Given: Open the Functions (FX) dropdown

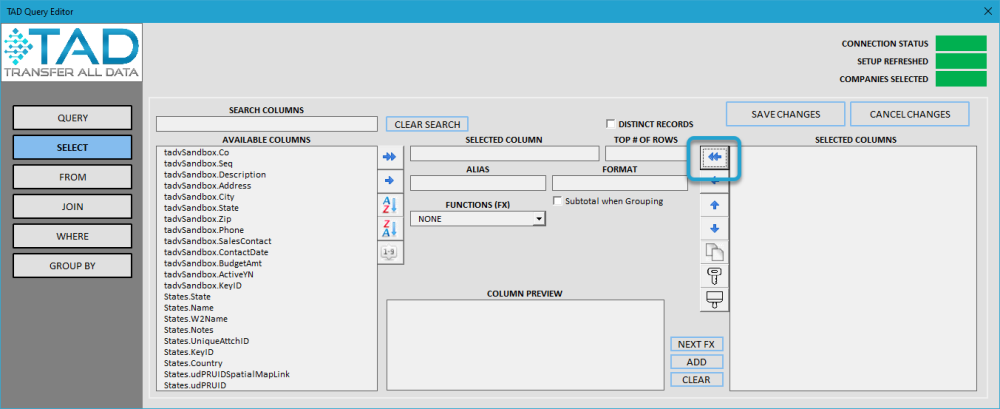Looking at the screenshot, I should [x=539, y=219].
